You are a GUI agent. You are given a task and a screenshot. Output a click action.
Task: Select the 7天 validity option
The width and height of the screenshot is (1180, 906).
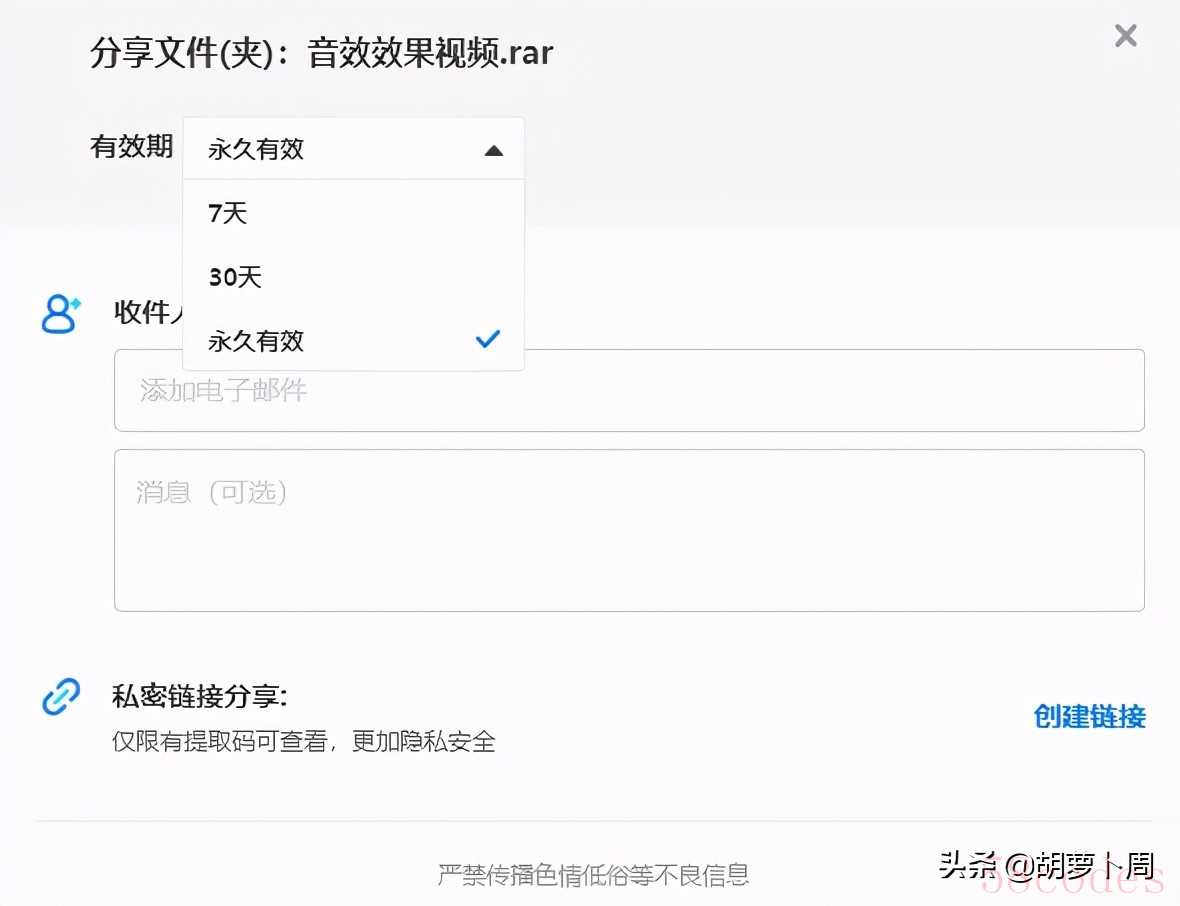[228, 213]
